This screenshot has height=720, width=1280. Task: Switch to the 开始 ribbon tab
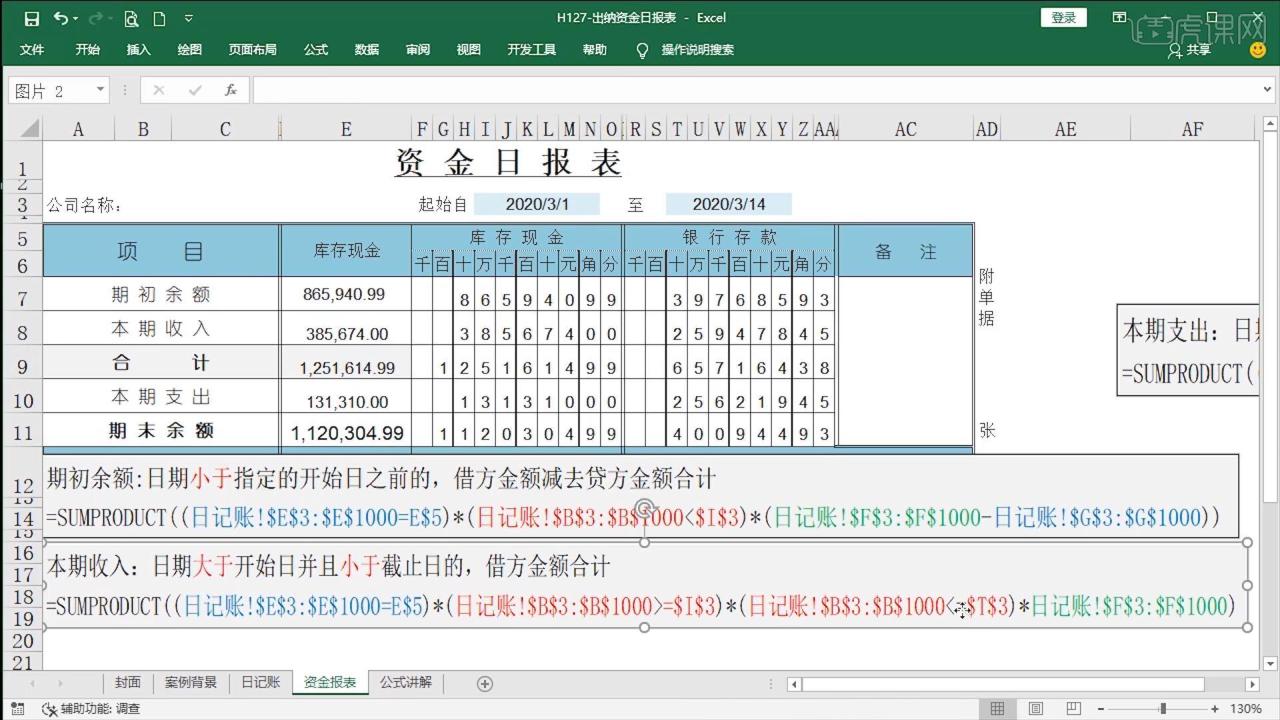[86, 49]
